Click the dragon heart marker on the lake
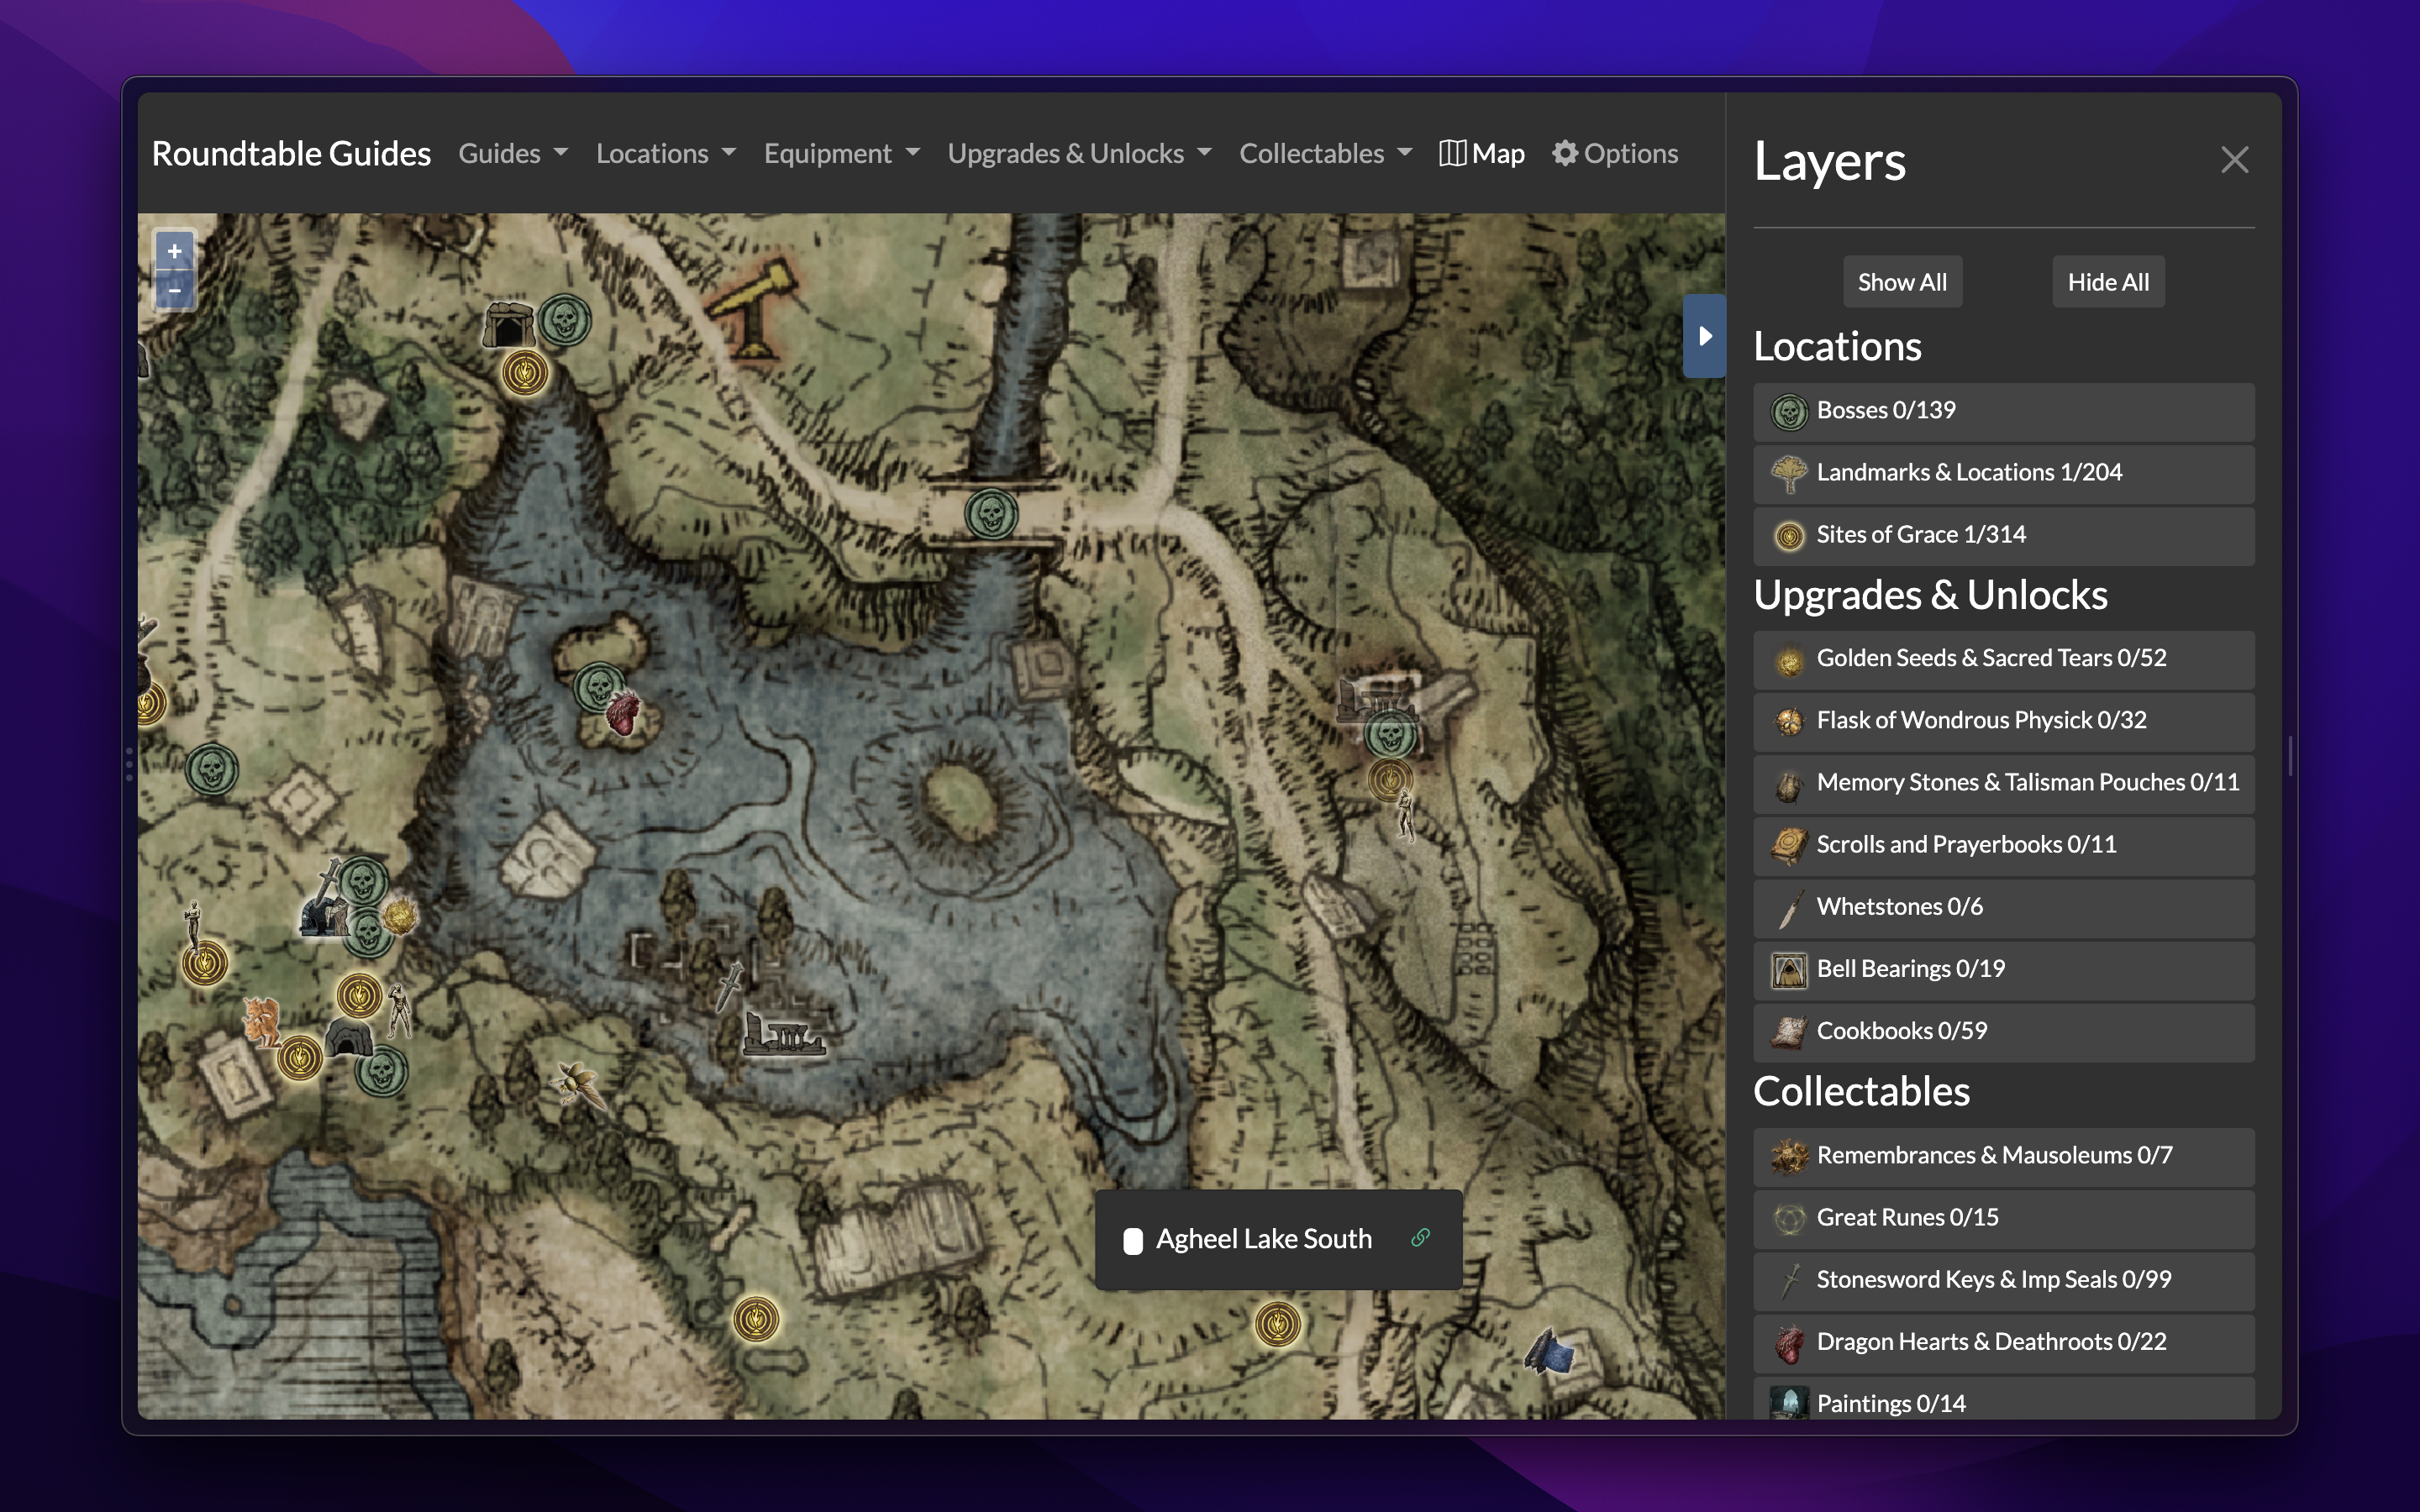Screen dimensions: 2420x1512 coord(623,713)
